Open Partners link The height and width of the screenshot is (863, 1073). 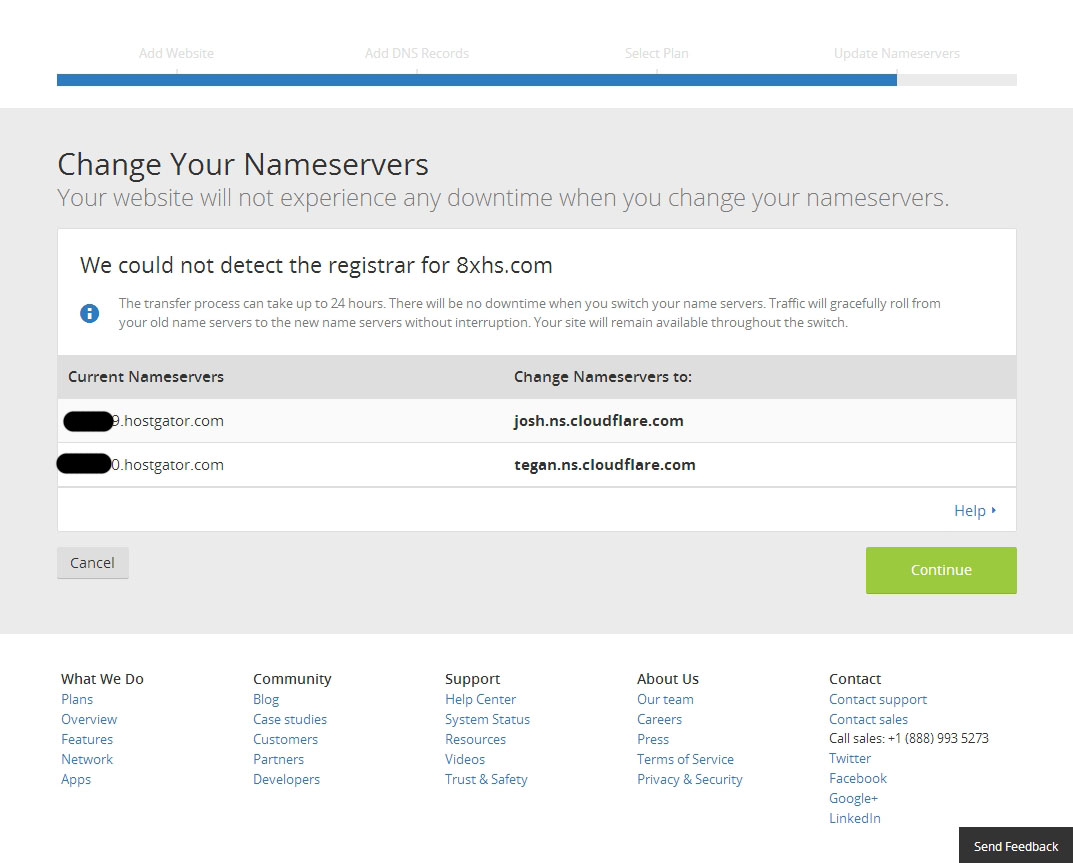(279, 759)
